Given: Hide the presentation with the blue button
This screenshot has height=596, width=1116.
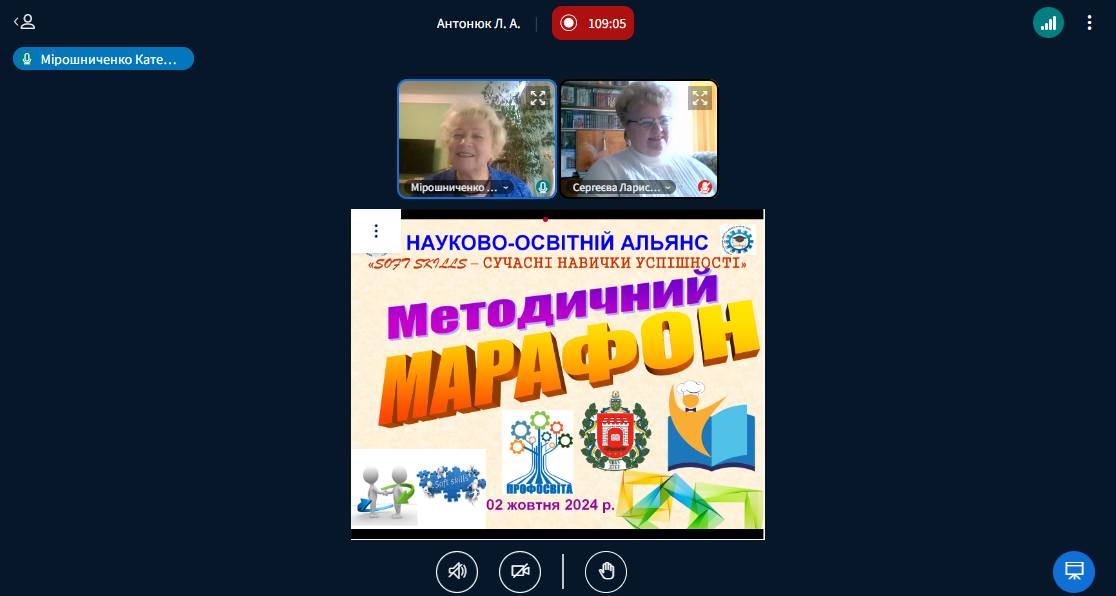Looking at the screenshot, I should (x=1074, y=571).
